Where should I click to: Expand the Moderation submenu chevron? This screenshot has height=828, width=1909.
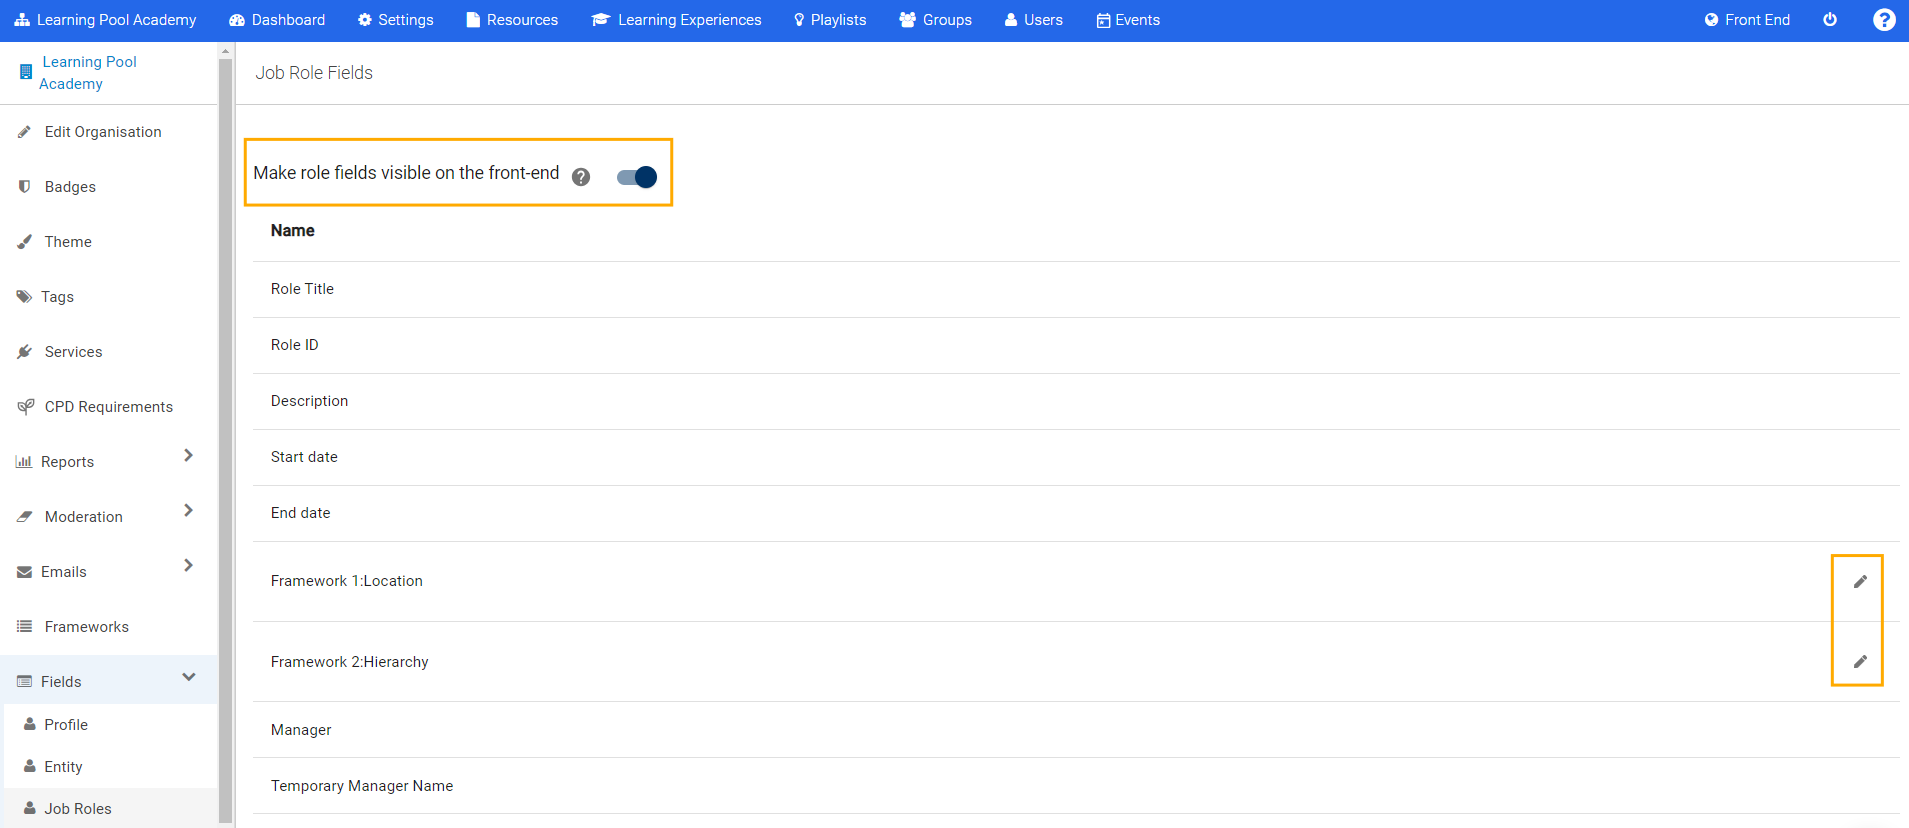click(x=188, y=511)
